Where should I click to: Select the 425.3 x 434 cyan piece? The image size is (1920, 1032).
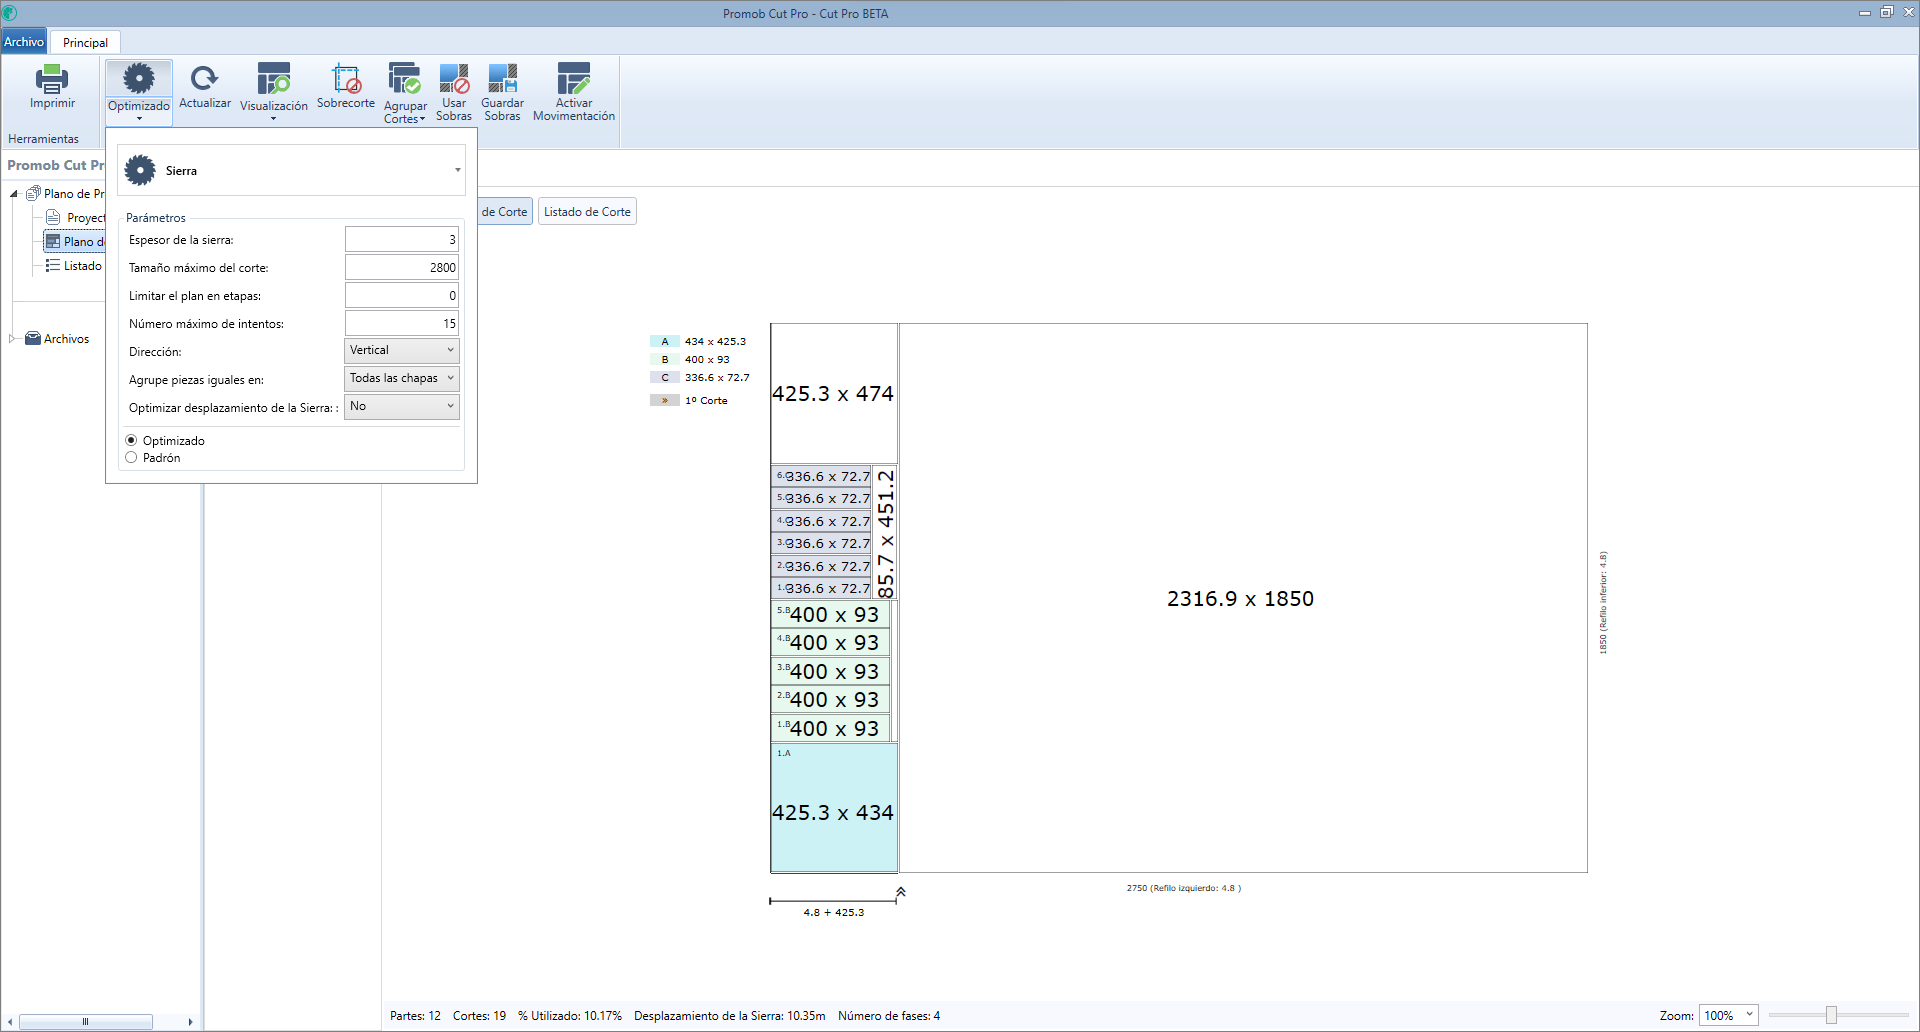(x=834, y=808)
